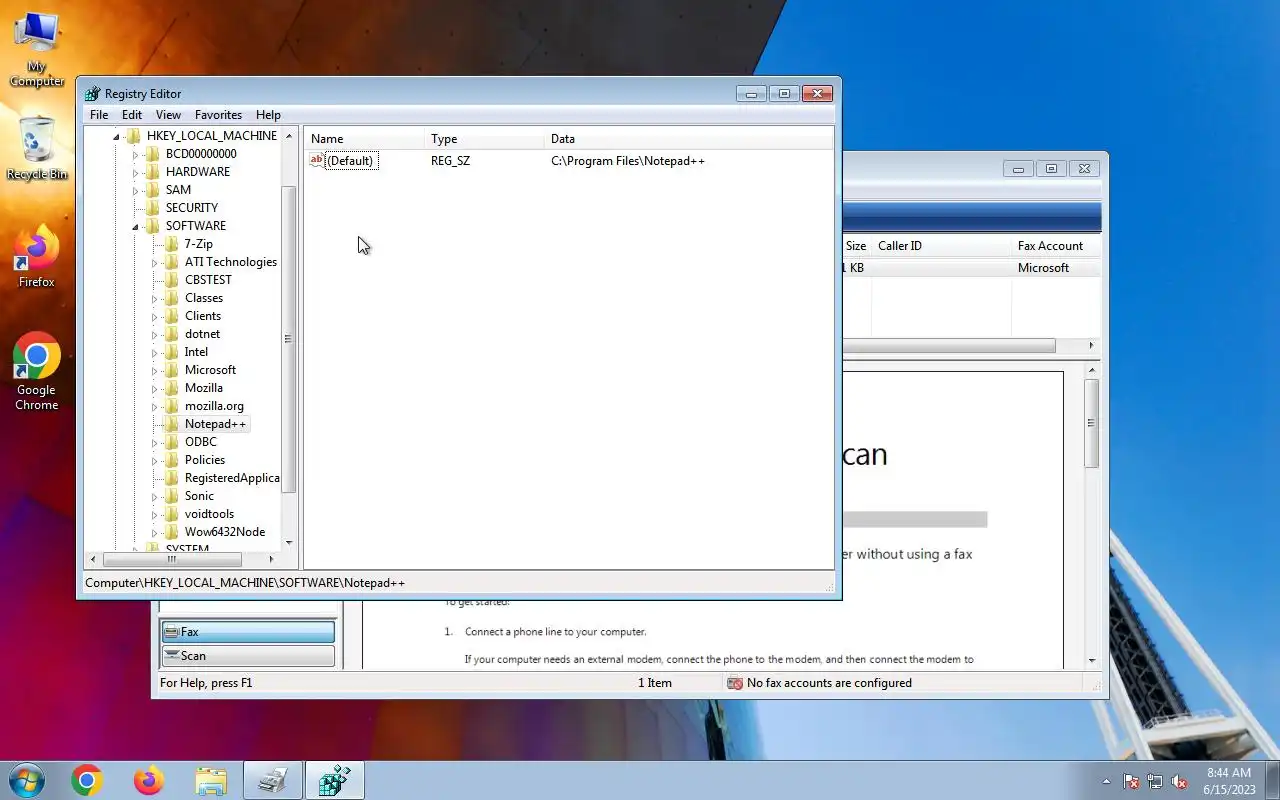The image size is (1280, 800).
Task: Select the Notepad++ folder icon
Action: tap(172, 424)
